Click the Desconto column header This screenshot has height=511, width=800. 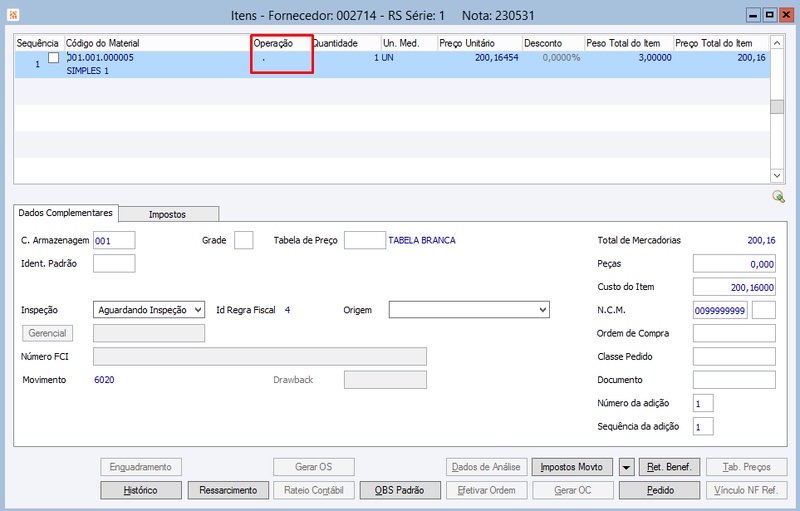click(553, 43)
